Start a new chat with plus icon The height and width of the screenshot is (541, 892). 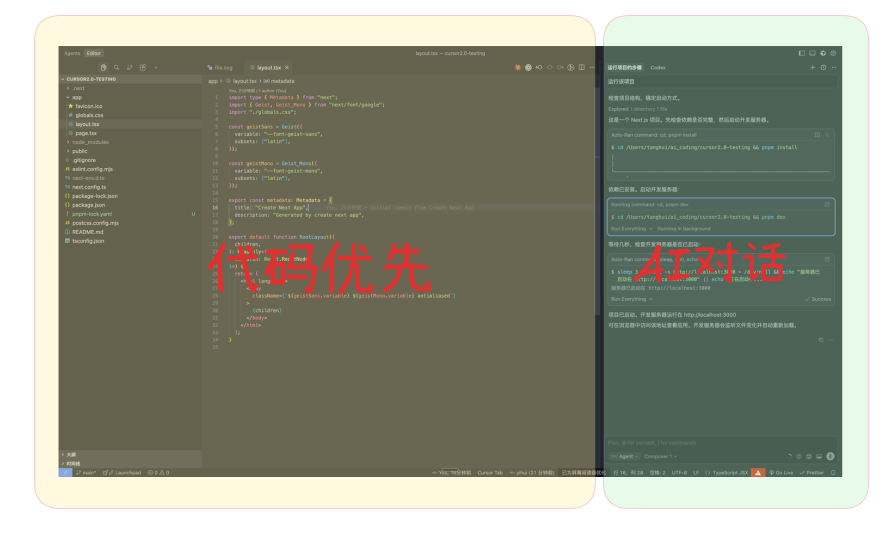[x=812, y=67]
